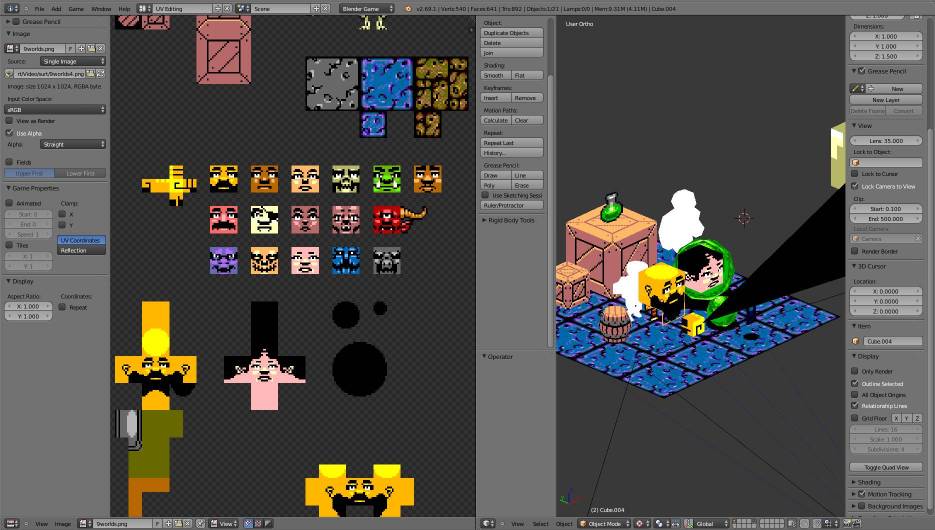The width and height of the screenshot is (935, 530).
Task: Click the Lens value slider field
Action: click(886, 141)
